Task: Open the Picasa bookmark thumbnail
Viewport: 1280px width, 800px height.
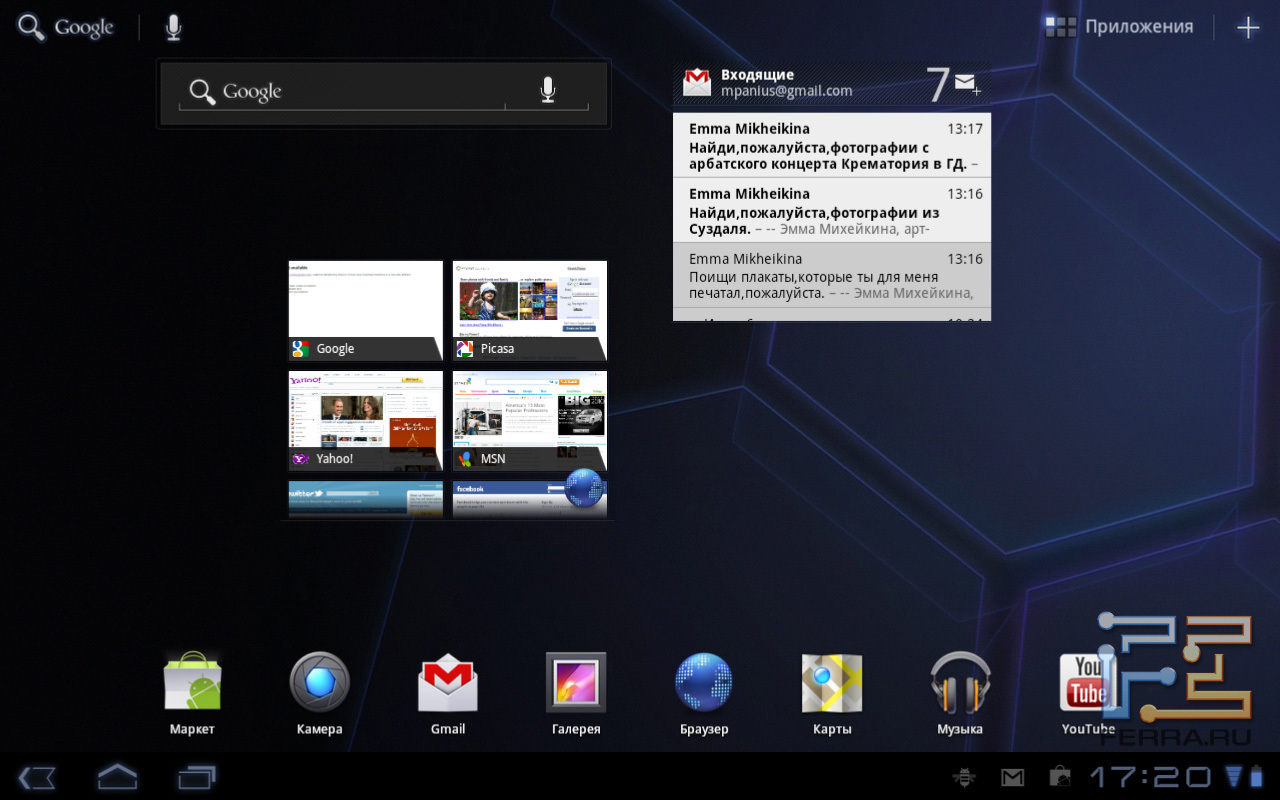Action: [x=530, y=310]
